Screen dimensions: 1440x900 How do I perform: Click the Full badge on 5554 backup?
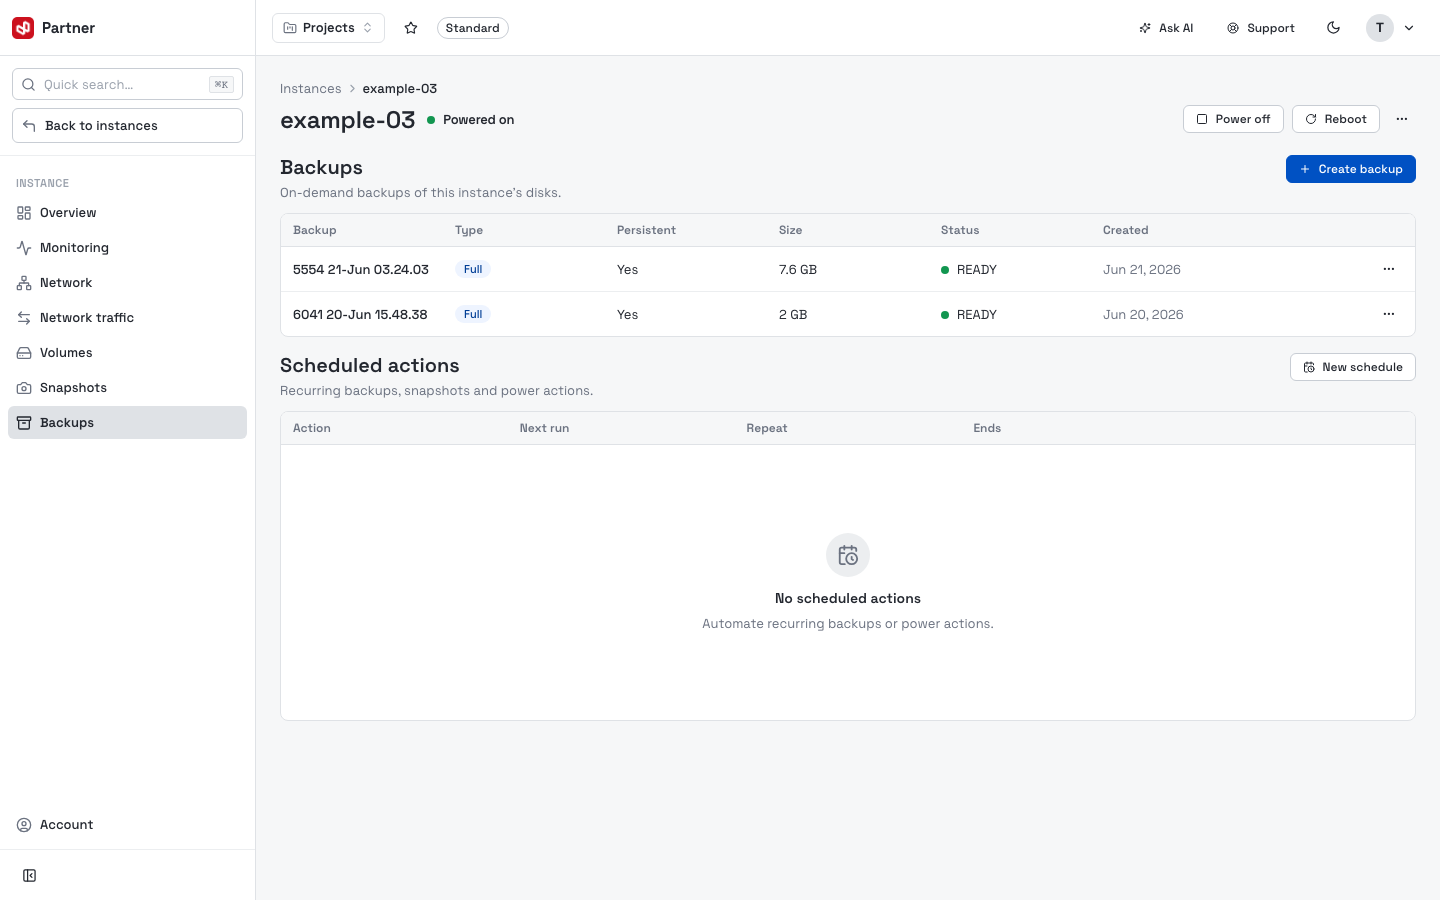coord(473,269)
